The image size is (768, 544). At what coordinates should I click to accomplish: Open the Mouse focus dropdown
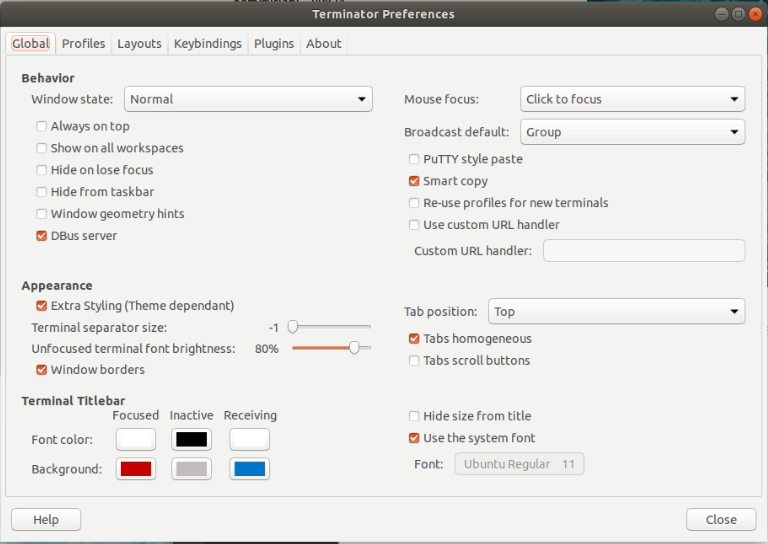click(x=632, y=99)
